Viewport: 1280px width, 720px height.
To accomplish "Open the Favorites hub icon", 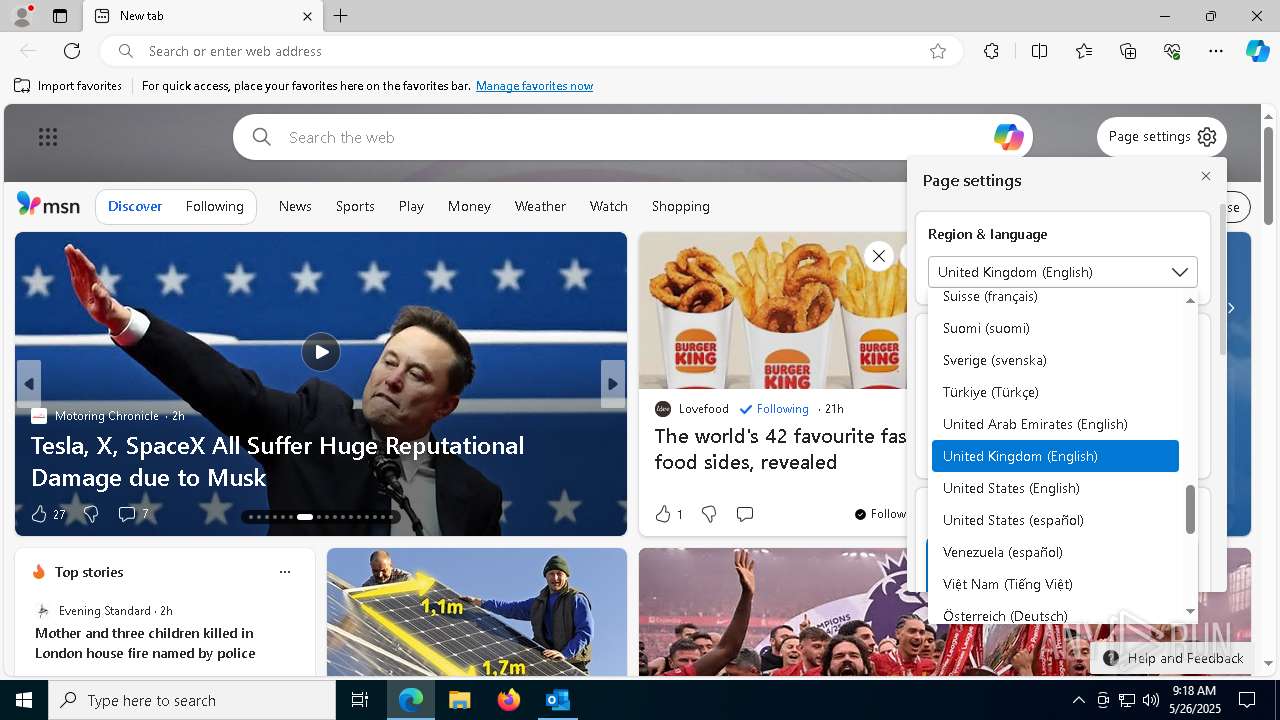I will pos(1084,51).
